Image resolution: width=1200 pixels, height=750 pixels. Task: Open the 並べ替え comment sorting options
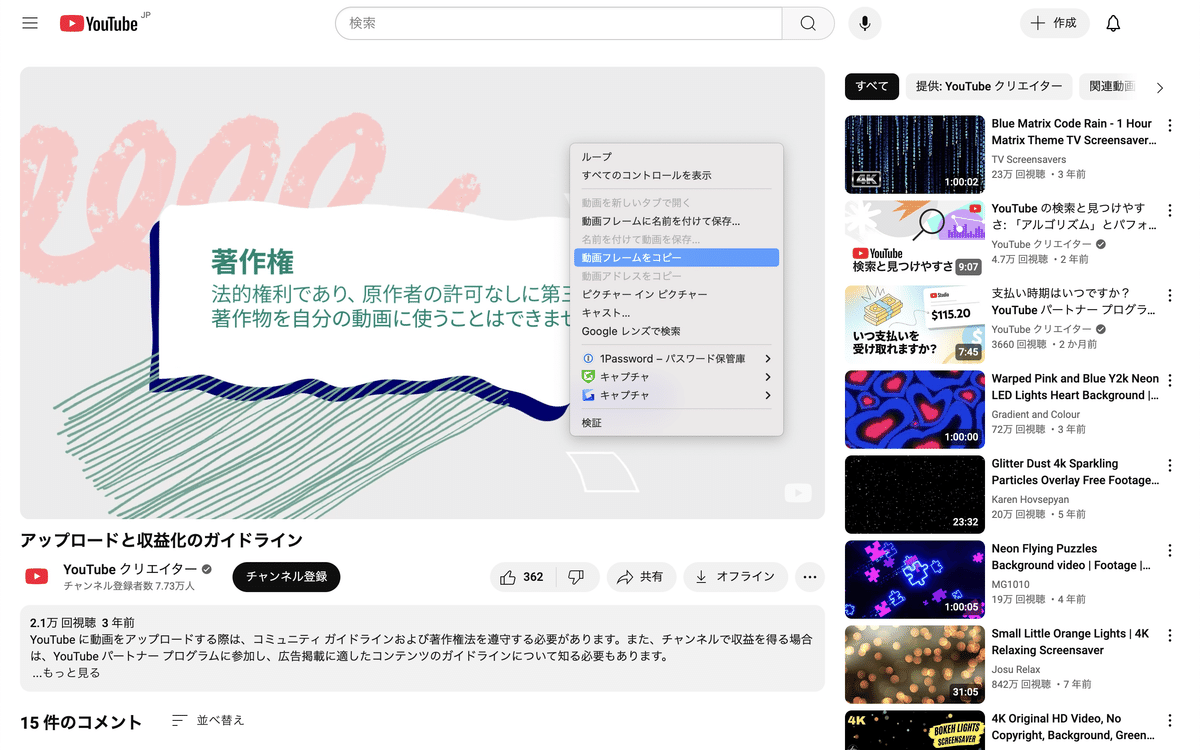coord(207,720)
